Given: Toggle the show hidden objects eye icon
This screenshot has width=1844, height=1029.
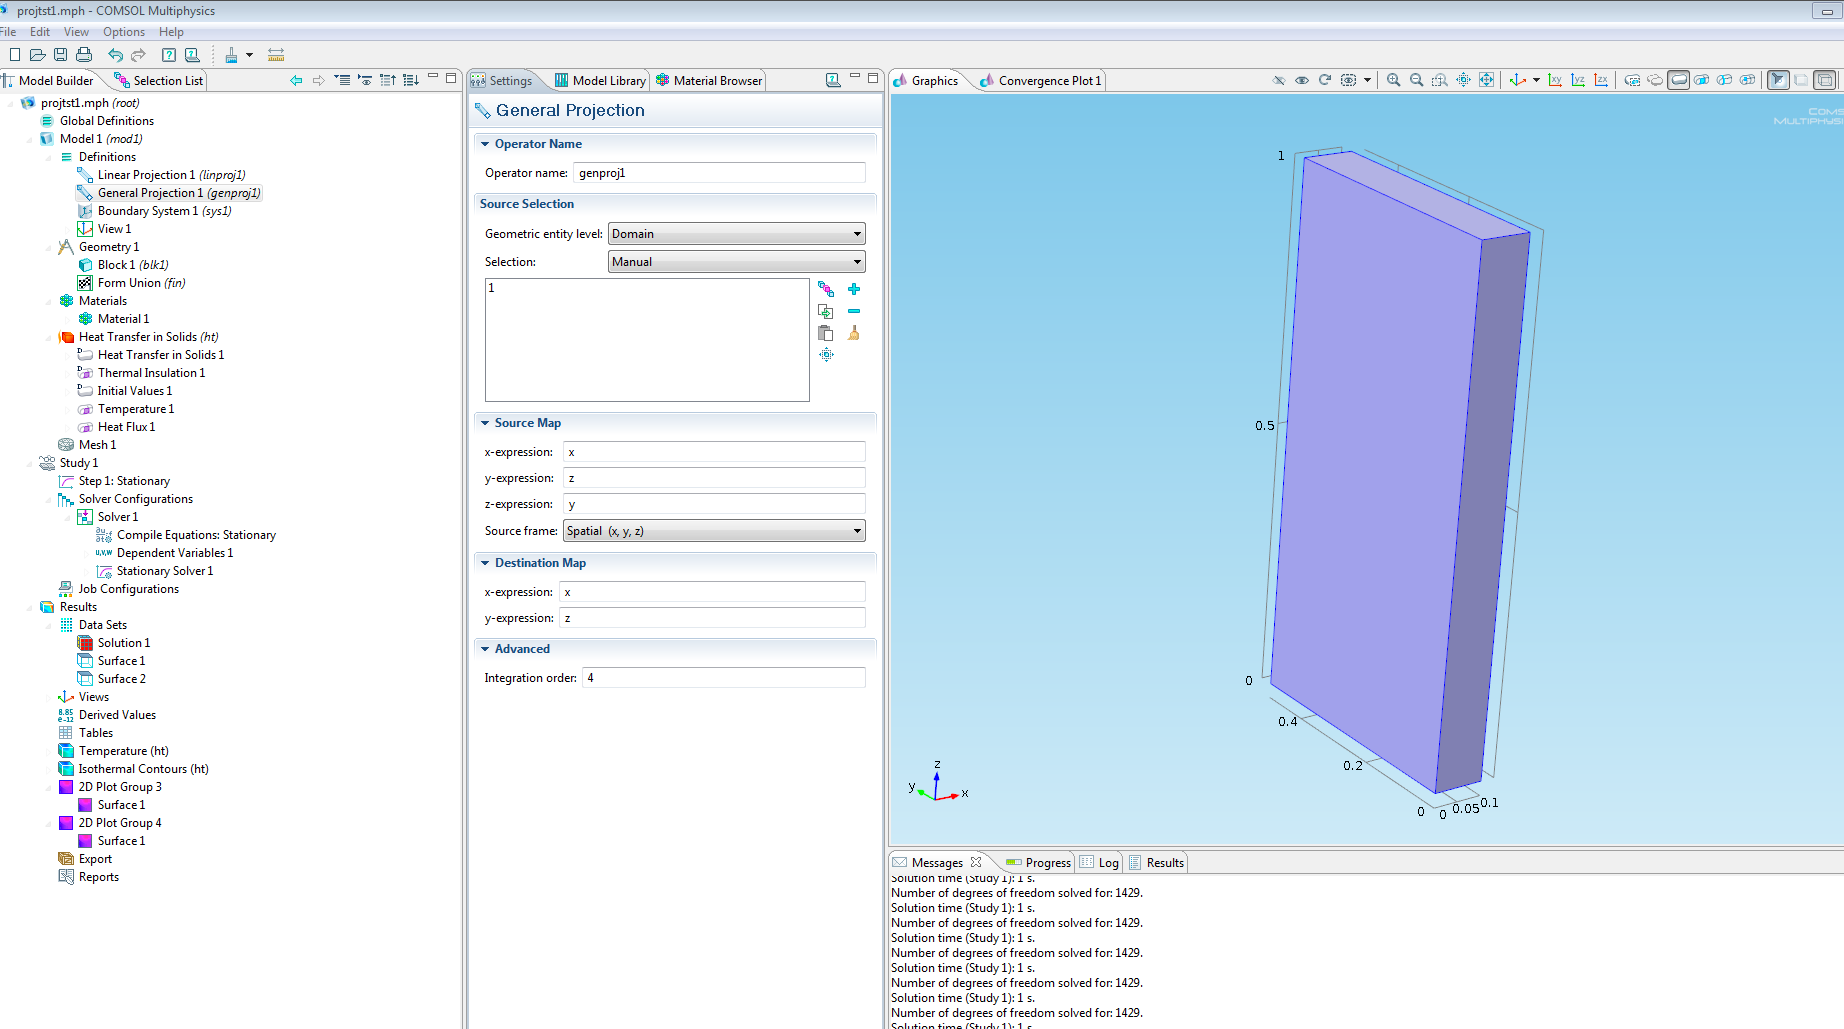Looking at the screenshot, I should [1302, 80].
